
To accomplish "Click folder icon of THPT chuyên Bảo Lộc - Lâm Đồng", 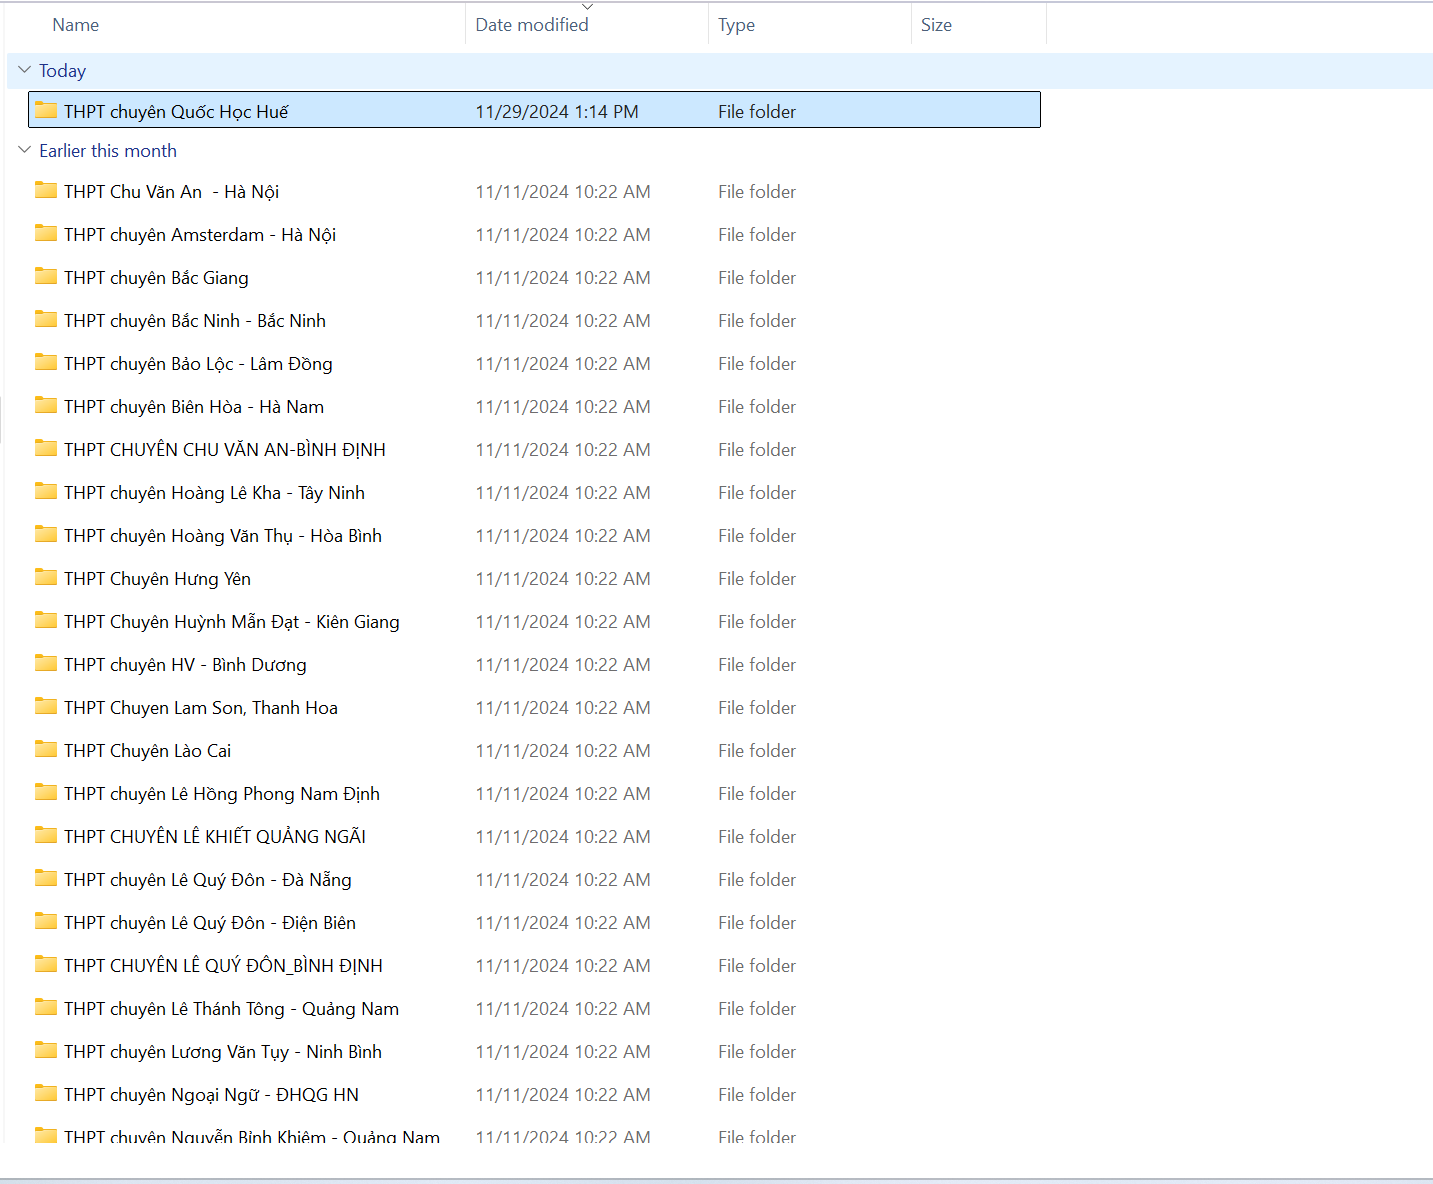I will pos(46,362).
